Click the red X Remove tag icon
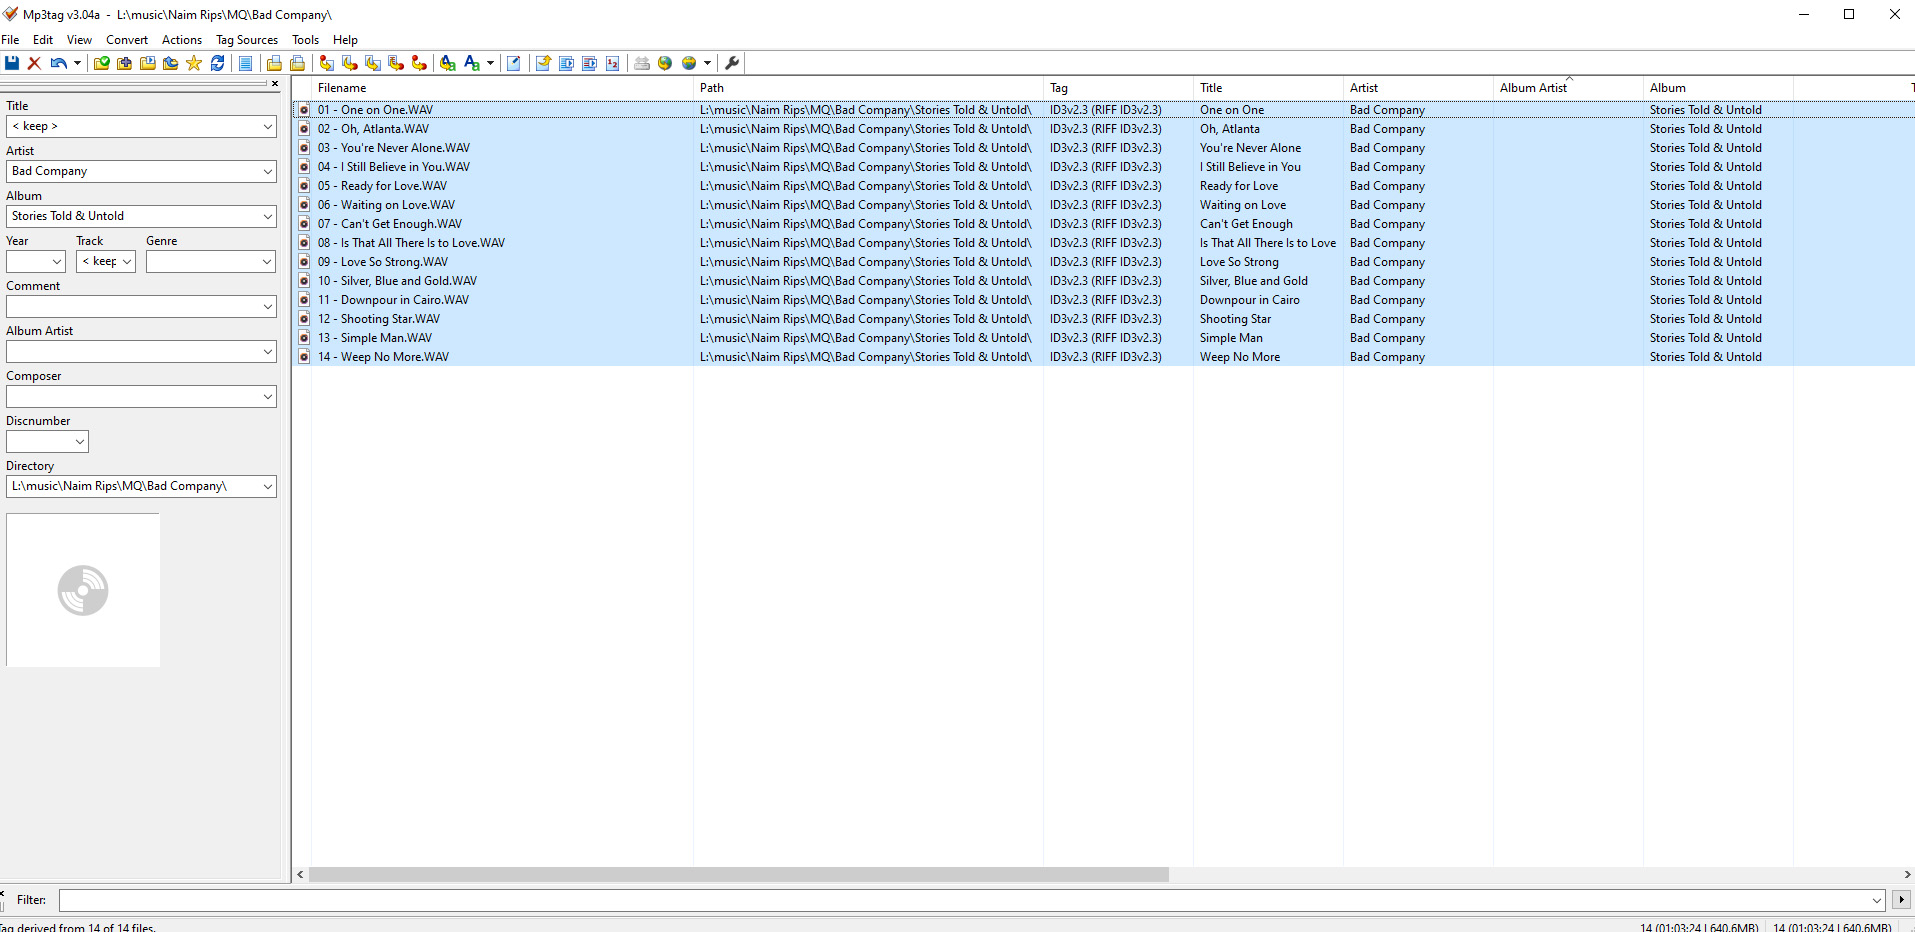 tap(34, 63)
